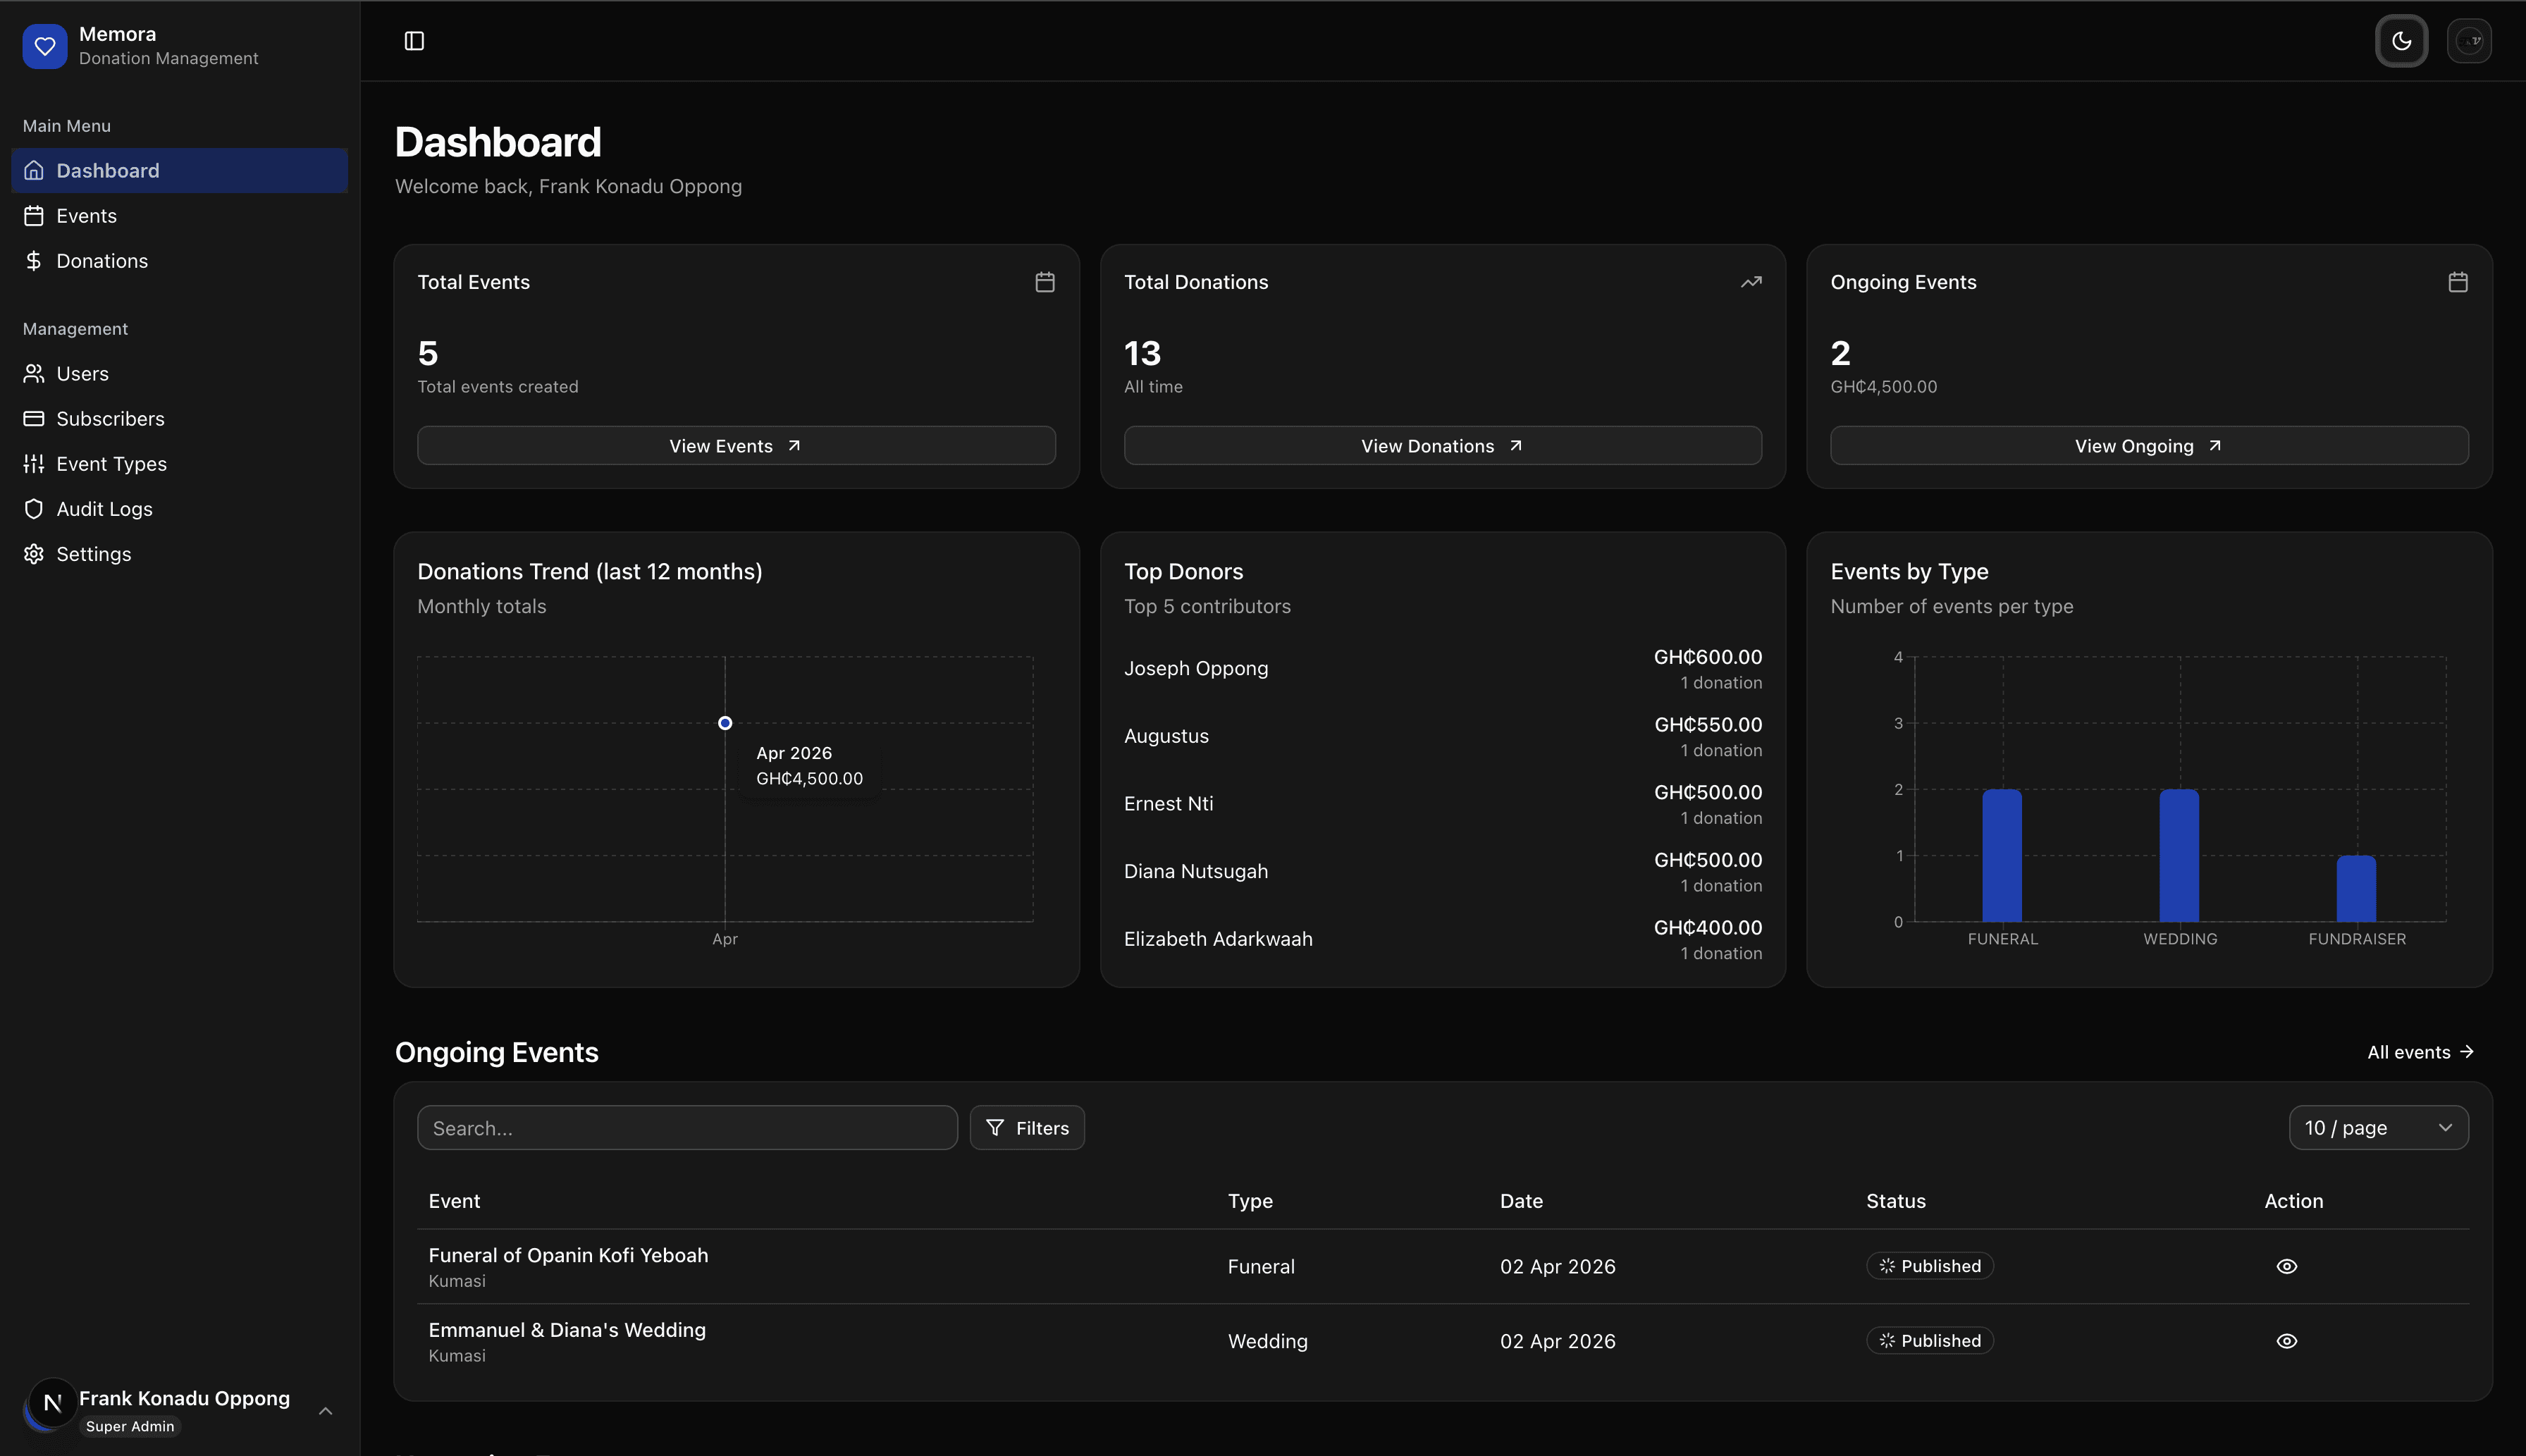
Task: Click the trend icon on Total Donations card
Action: [x=1751, y=281]
